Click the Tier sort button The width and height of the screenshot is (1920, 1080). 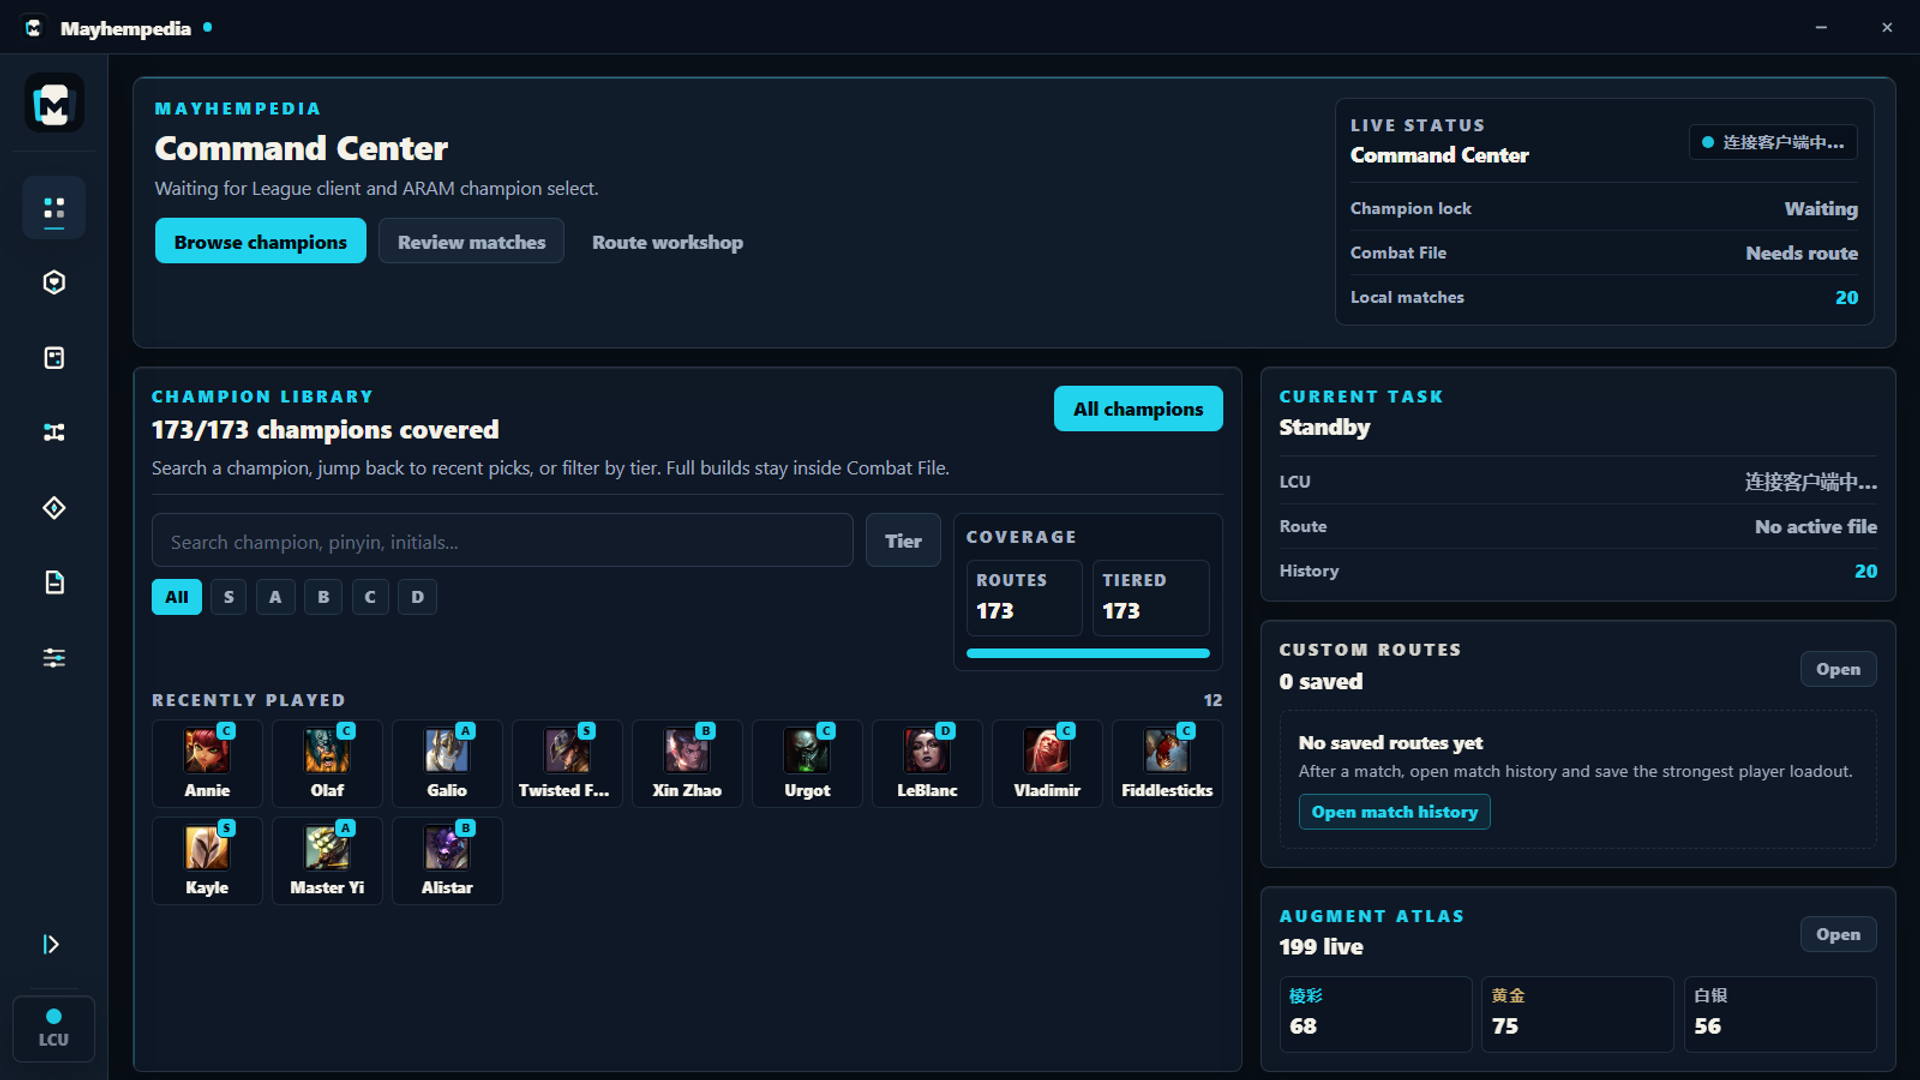tap(903, 541)
